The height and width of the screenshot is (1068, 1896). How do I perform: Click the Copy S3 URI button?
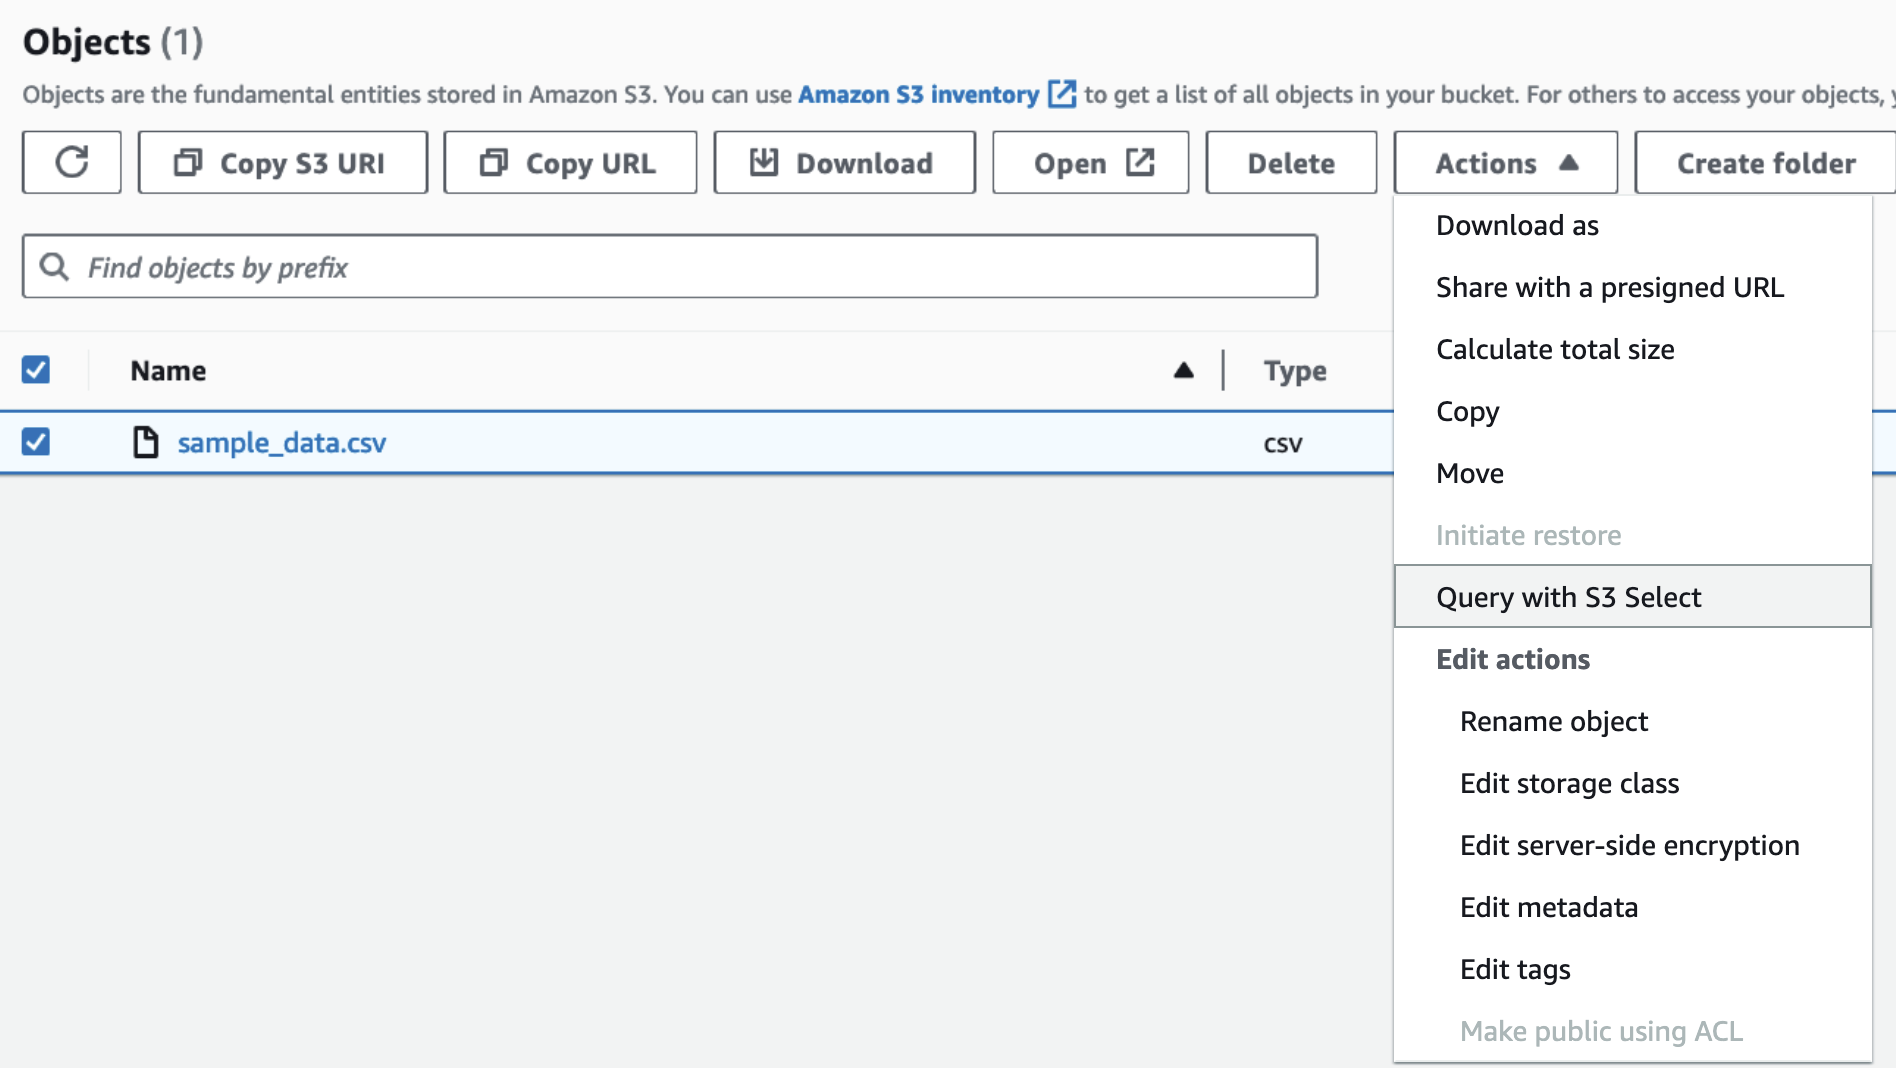[x=283, y=162]
